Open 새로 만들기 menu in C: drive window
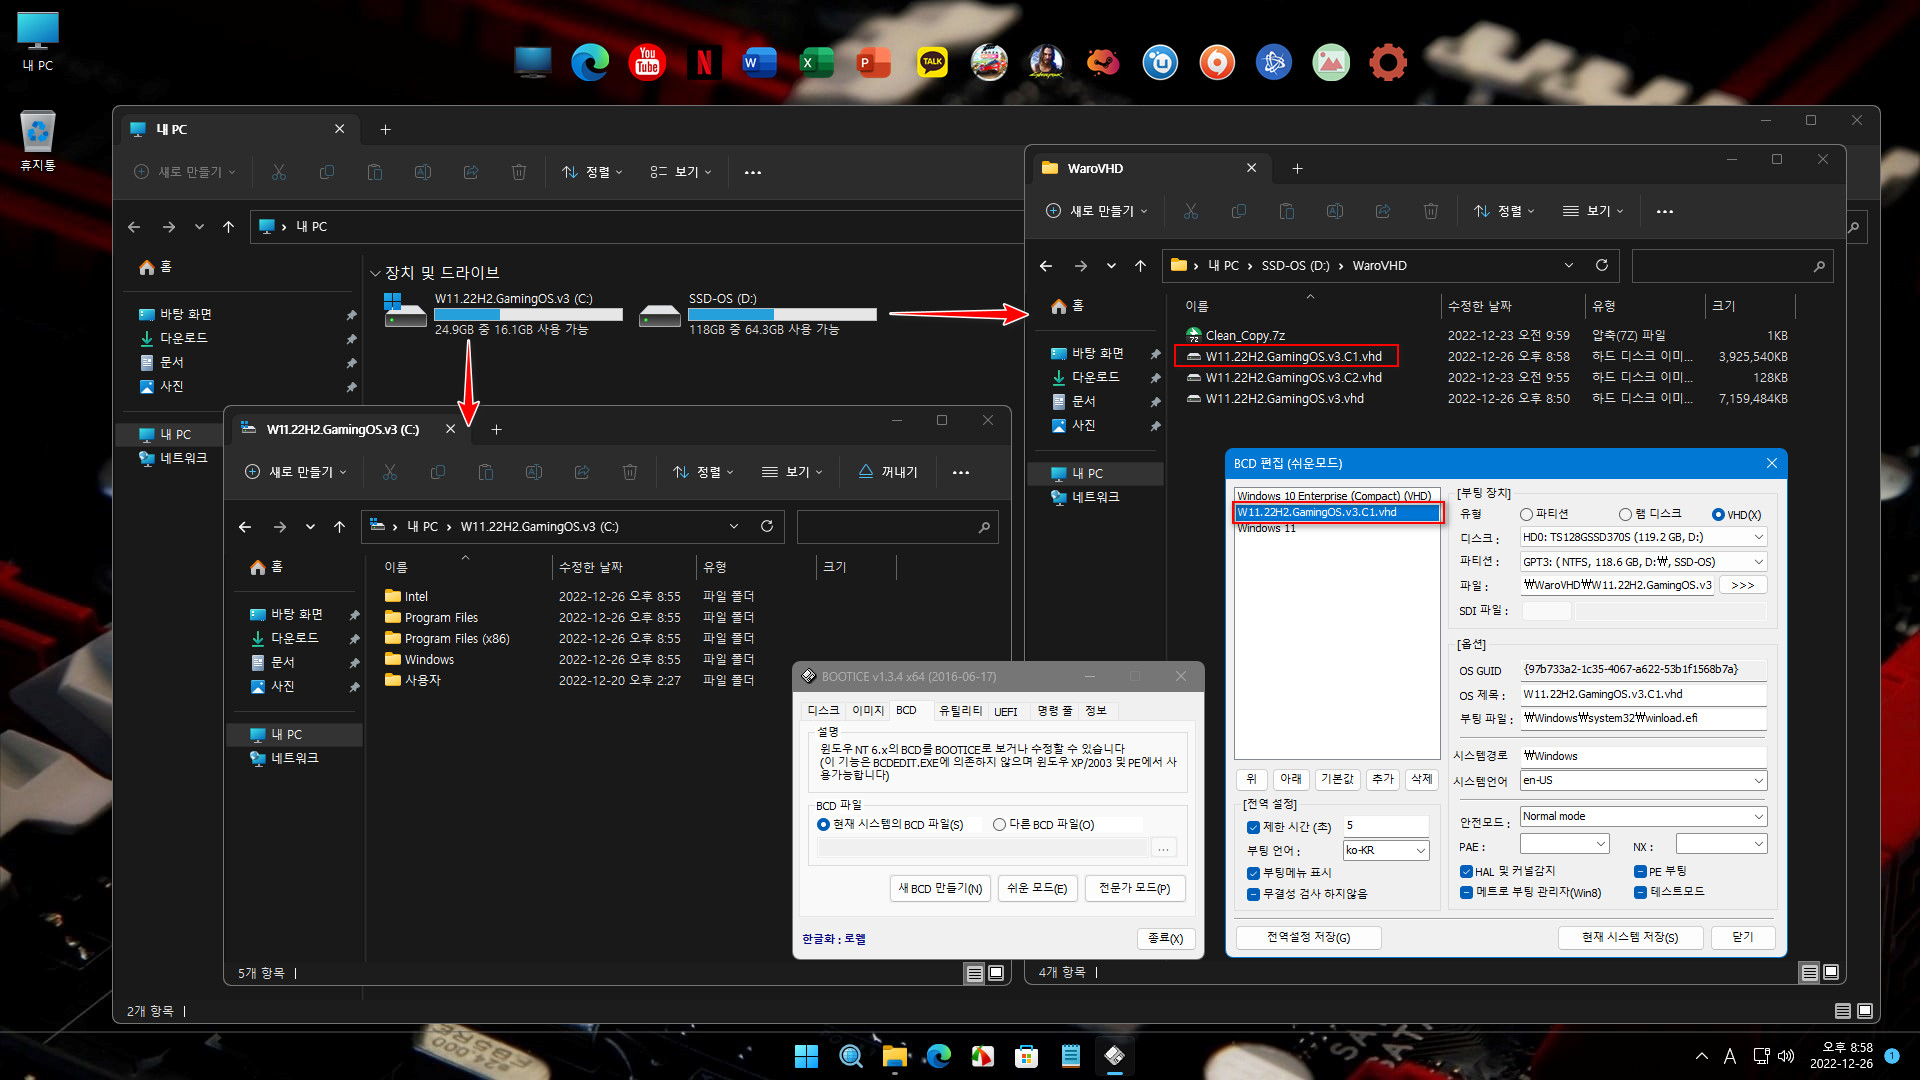The height and width of the screenshot is (1080, 1920). 296,472
